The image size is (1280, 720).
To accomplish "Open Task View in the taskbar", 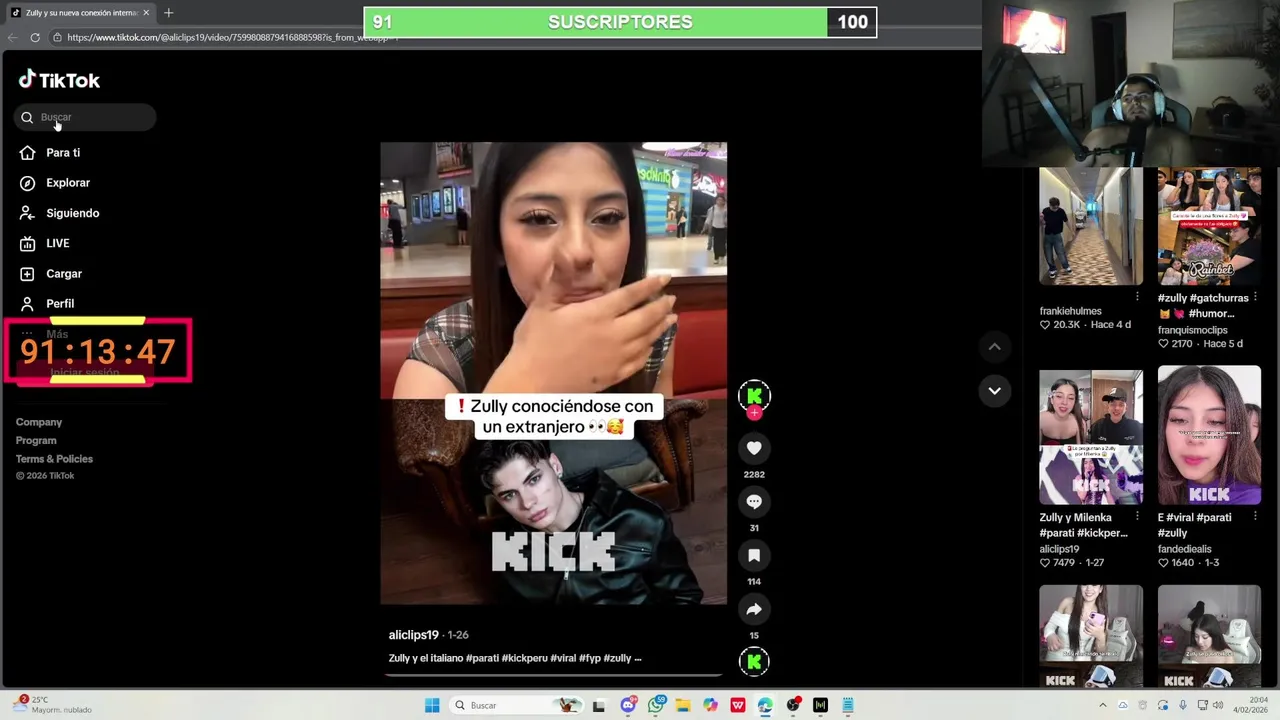I will tap(599, 705).
